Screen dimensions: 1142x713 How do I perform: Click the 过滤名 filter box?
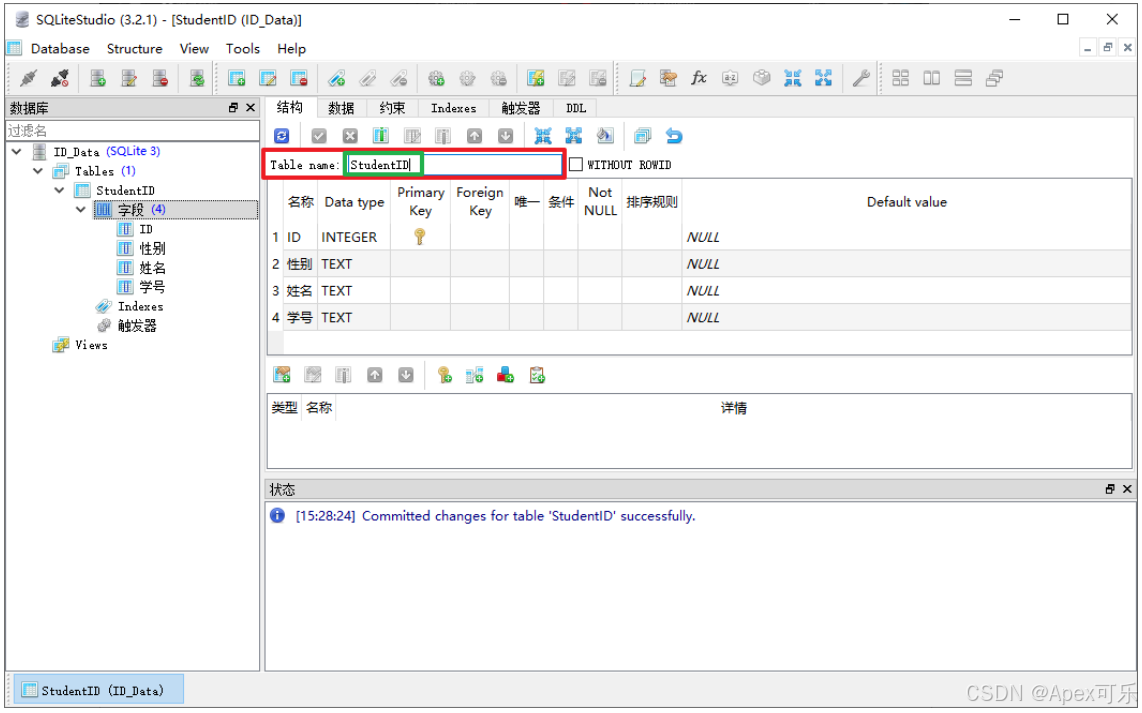133,130
